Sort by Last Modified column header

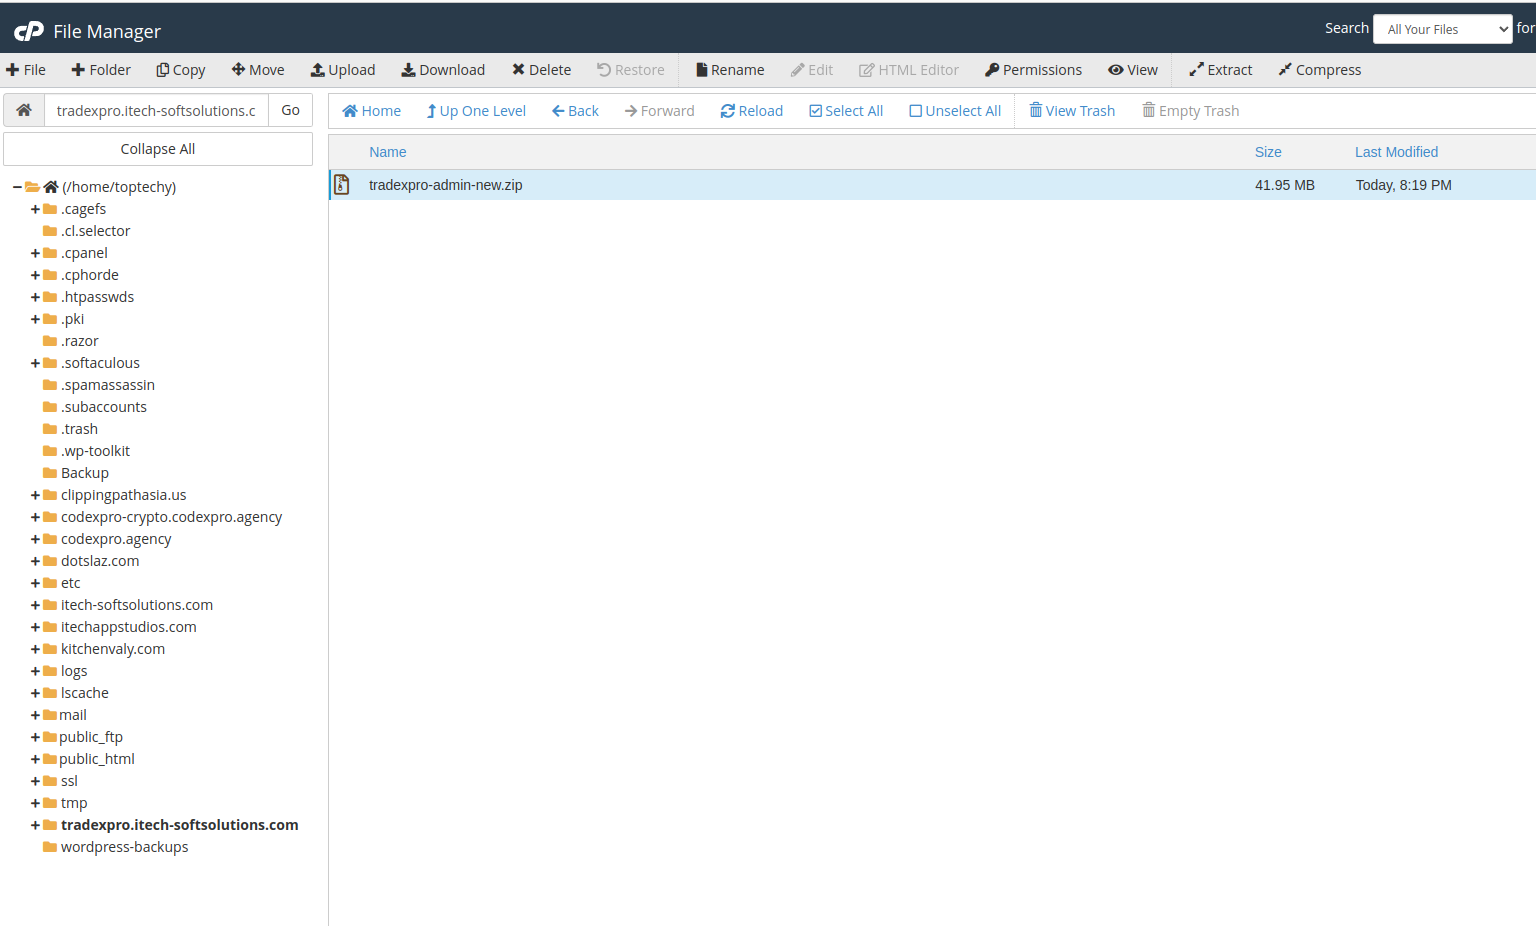pos(1396,152)
